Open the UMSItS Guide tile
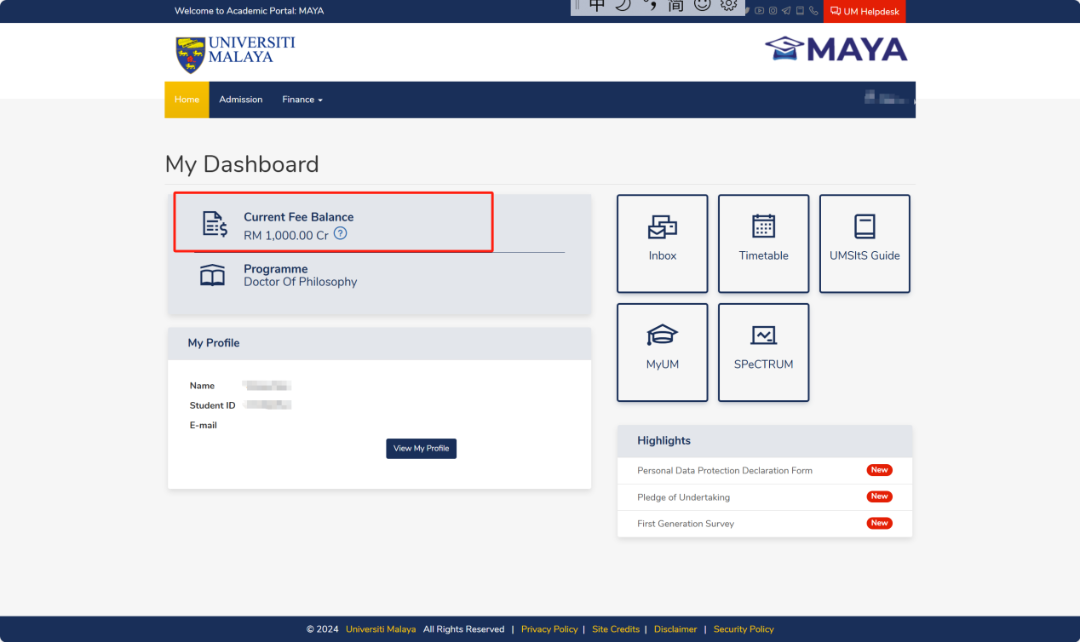 click(864, 244)
